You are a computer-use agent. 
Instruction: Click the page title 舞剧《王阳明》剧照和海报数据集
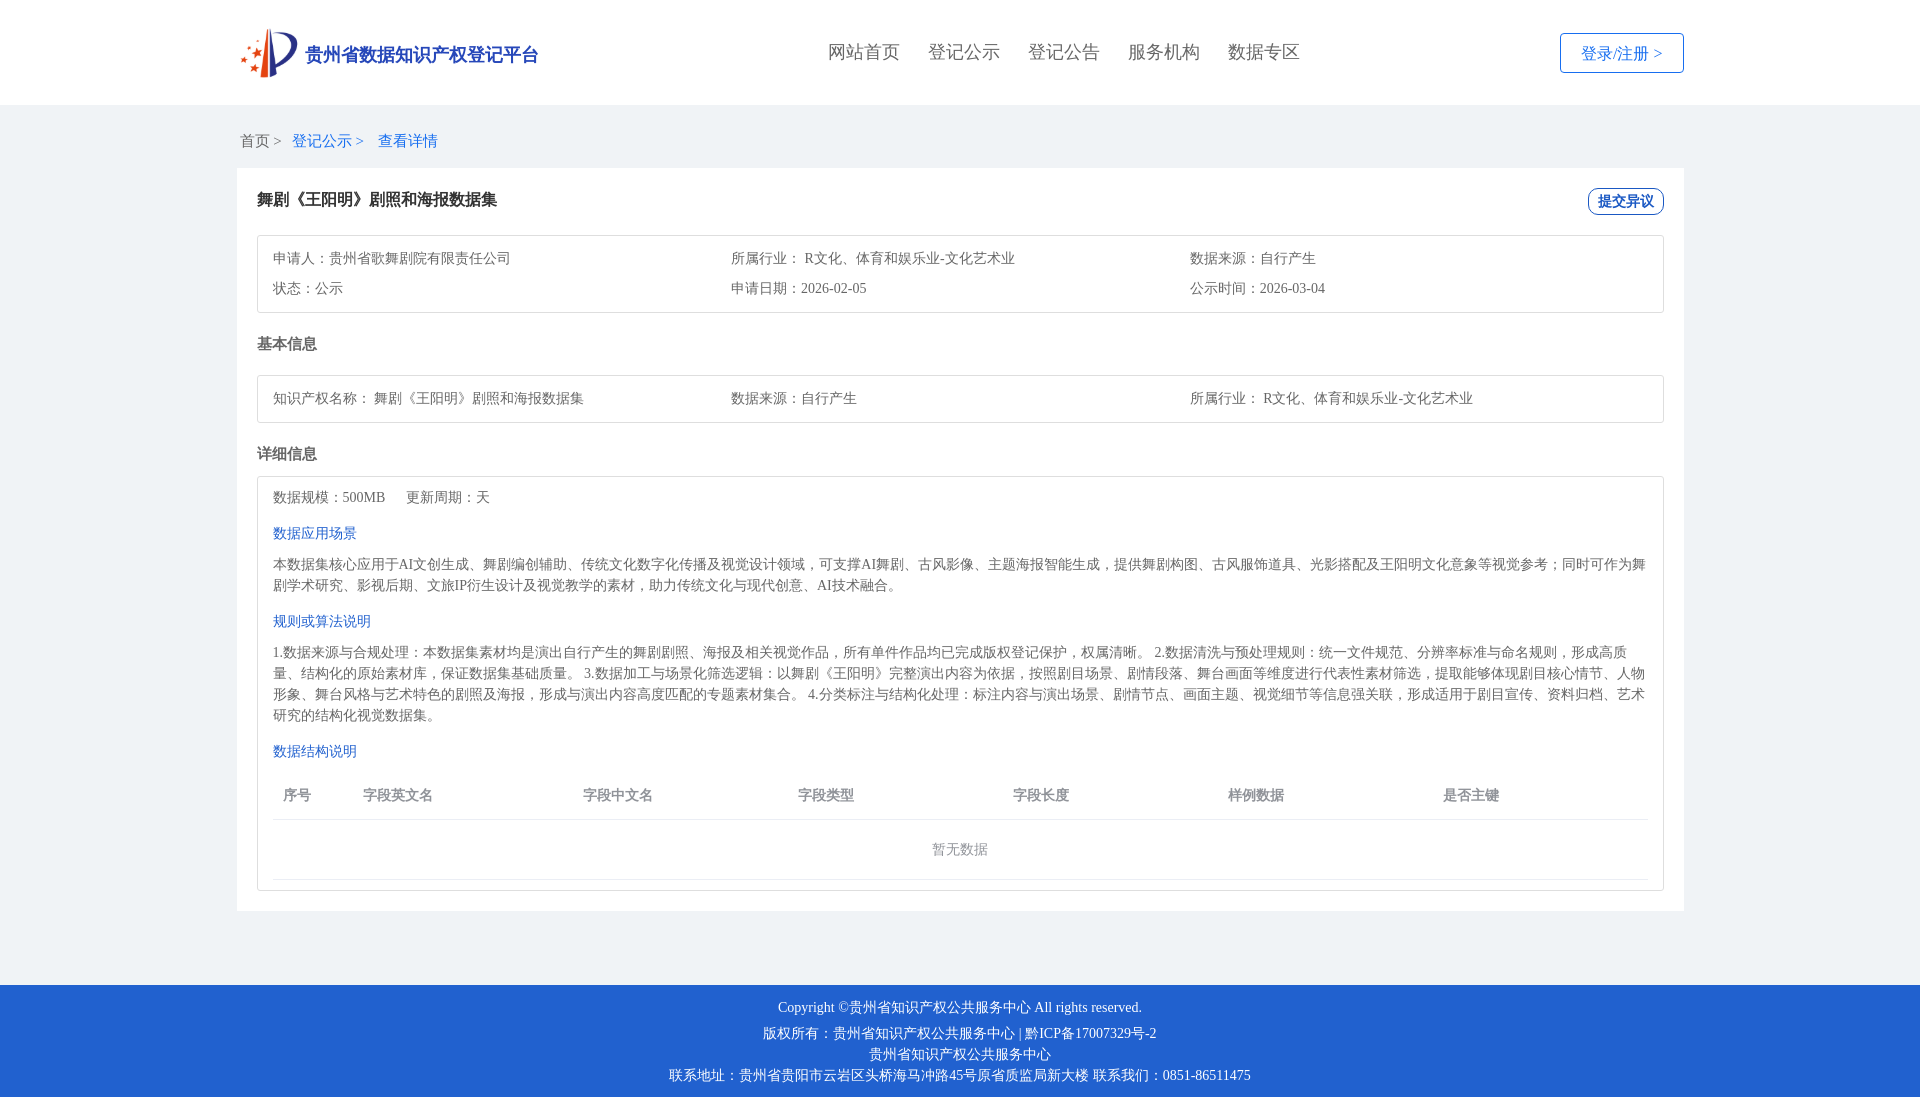pos(377,200)
